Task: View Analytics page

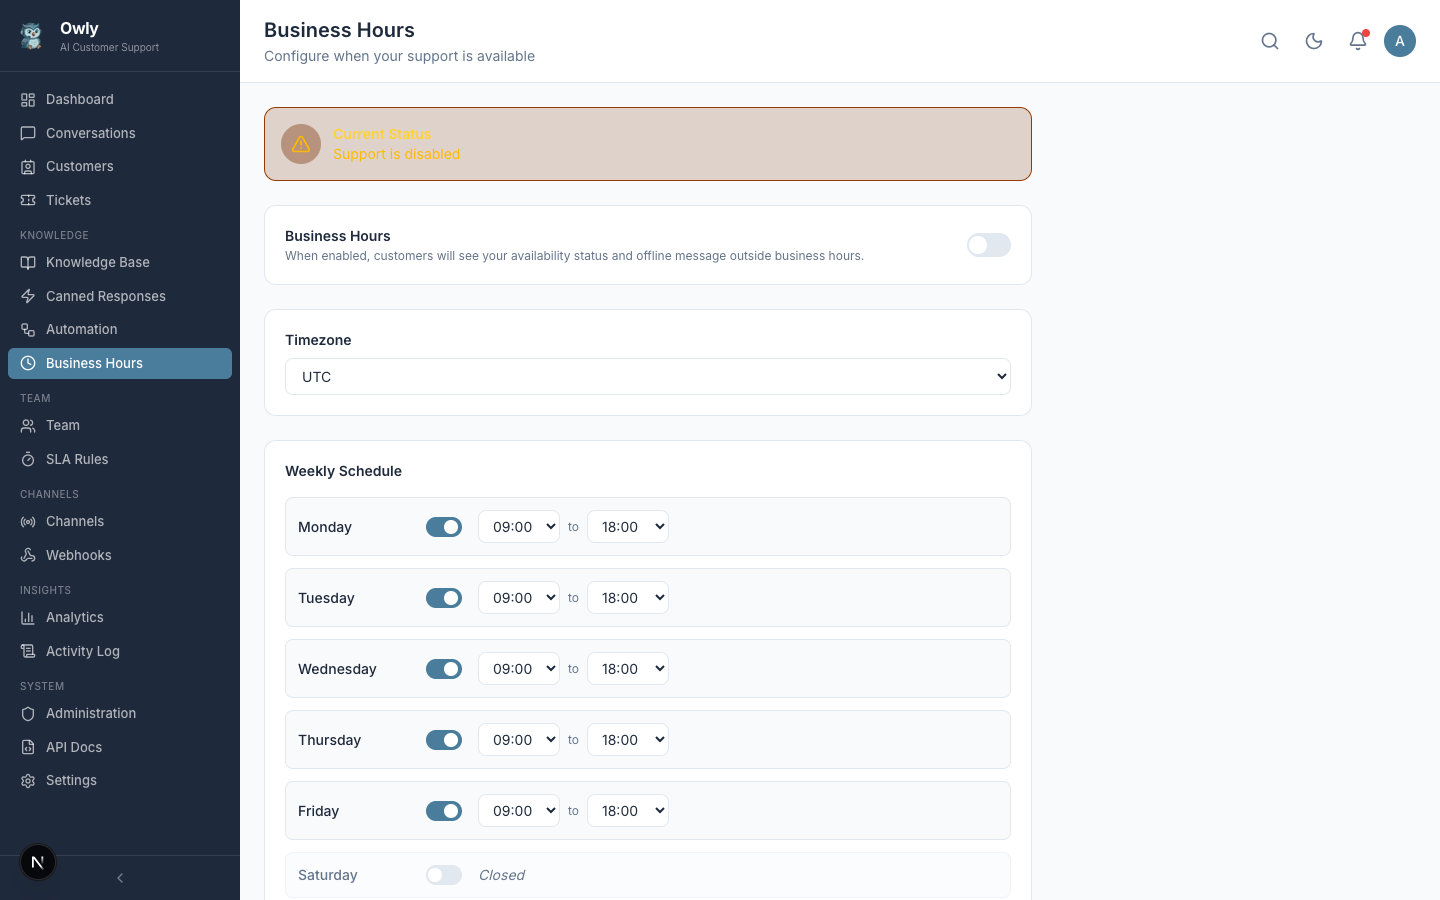Action: pos(120,618)
